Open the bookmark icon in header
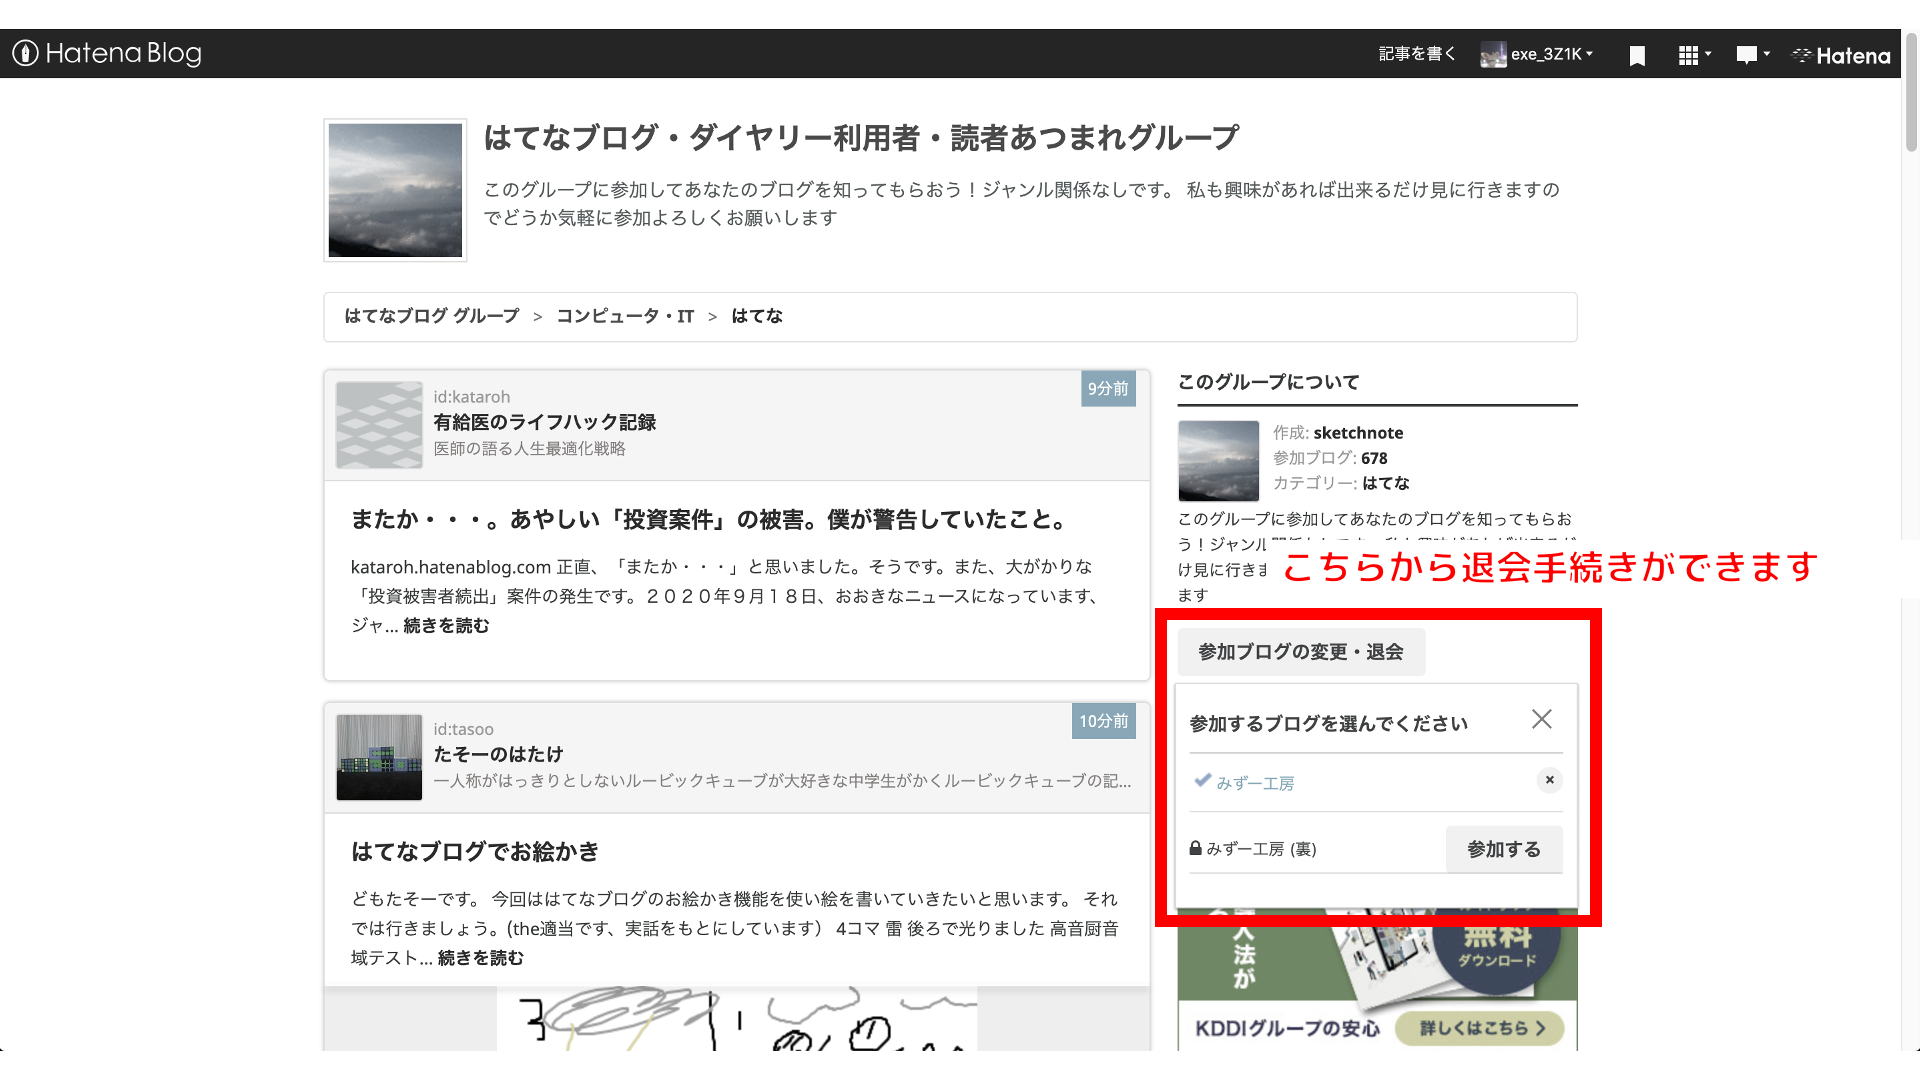Viewport: 1920px width, 1080px height. pyautogui.click(x=1637, y=56)
